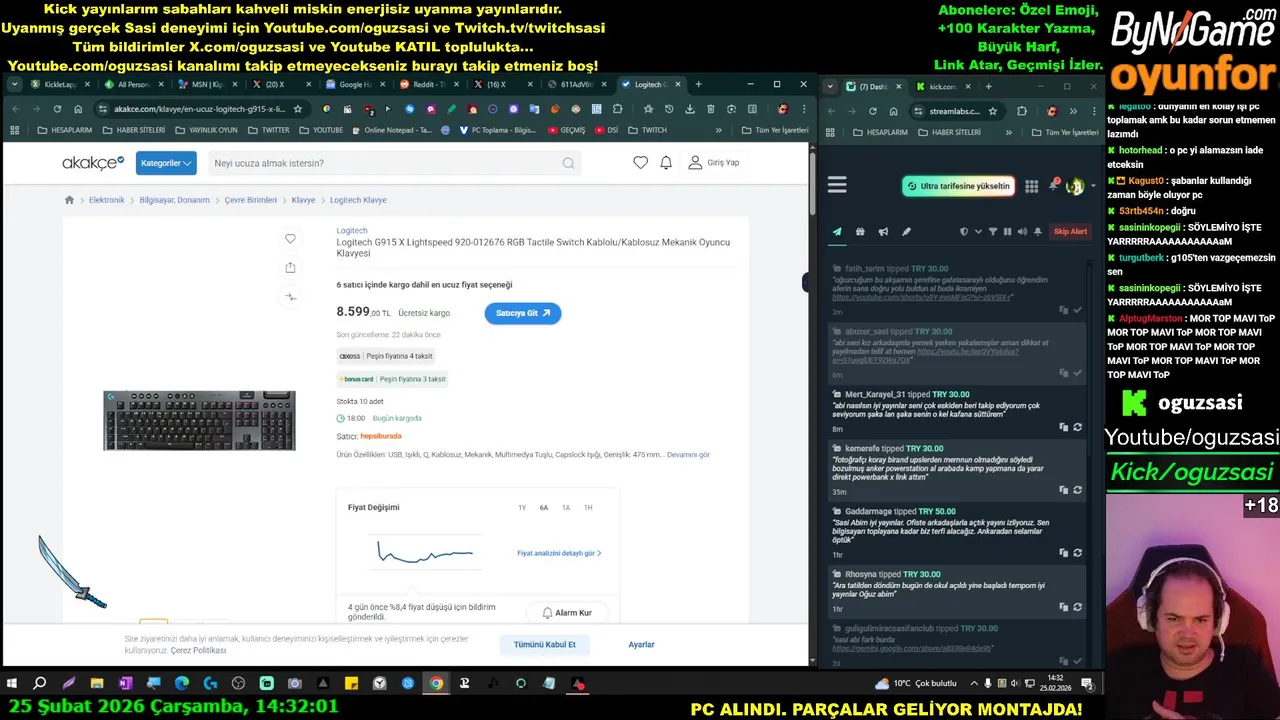Open Akakçe favorites heart in header
The image size is (1280, 720).
(x=641, y=163)
